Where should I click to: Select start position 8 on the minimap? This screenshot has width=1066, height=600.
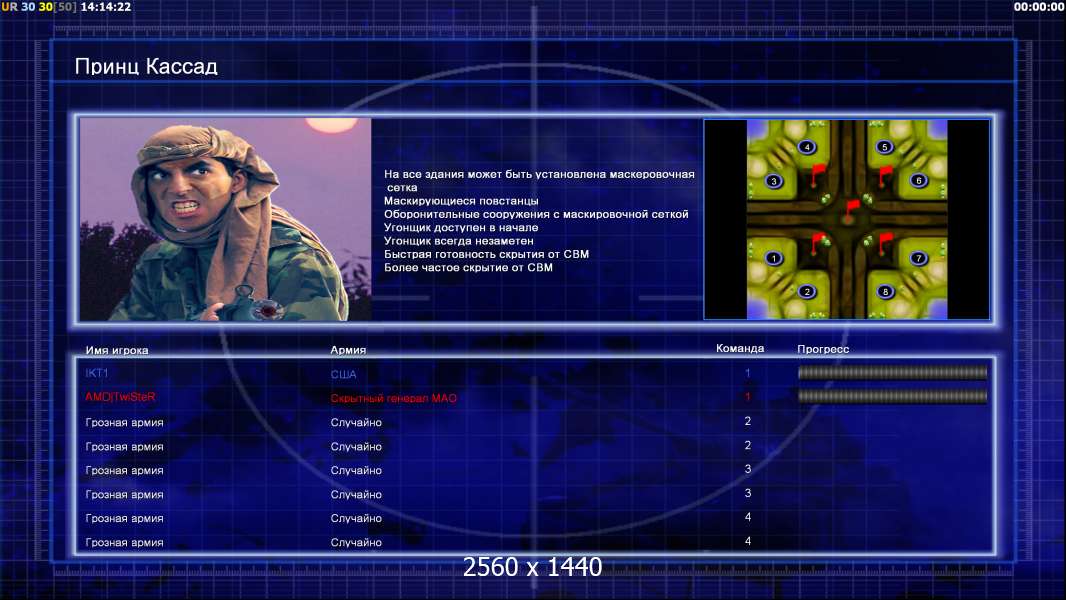click(884, 292)
